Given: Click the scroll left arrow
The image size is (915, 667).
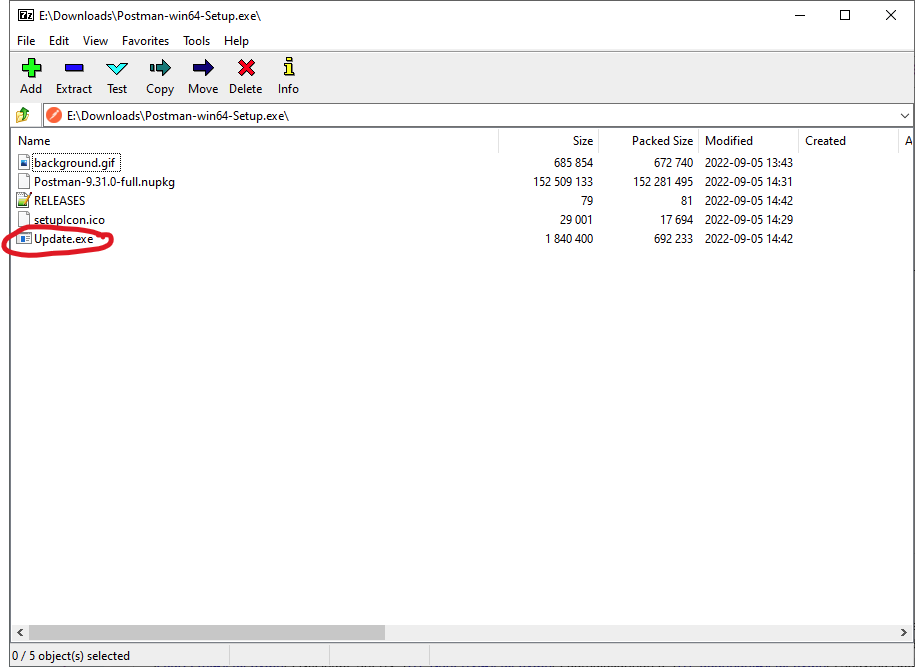Looking at the screenshot, I should click(x=20, y=632).
